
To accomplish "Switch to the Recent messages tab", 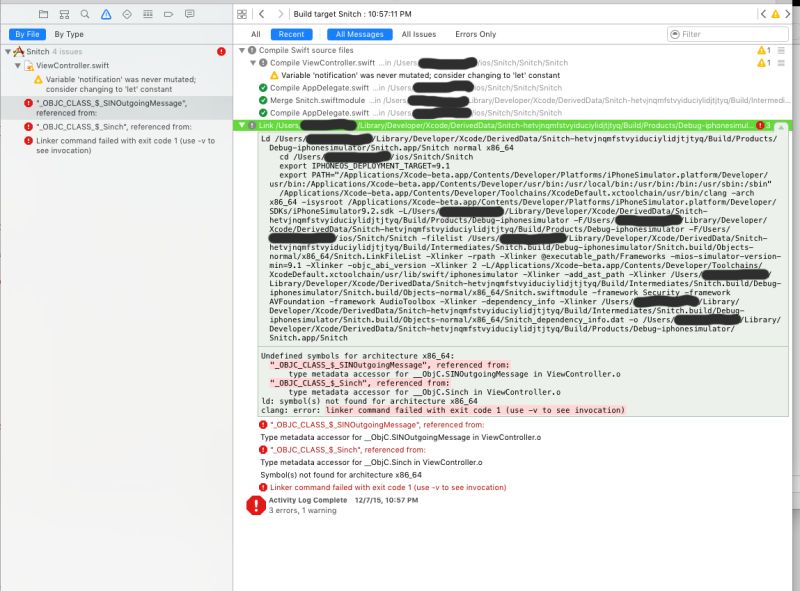I will (x=291, y=33).
